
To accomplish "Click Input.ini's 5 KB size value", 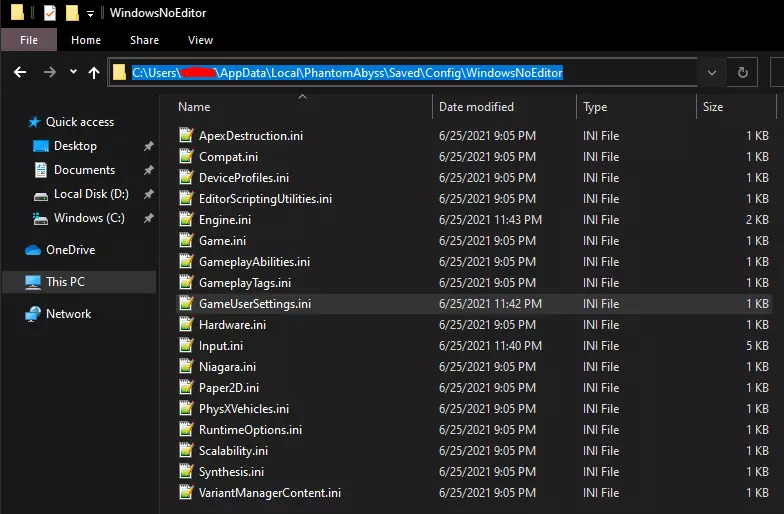I will (757, 346).
